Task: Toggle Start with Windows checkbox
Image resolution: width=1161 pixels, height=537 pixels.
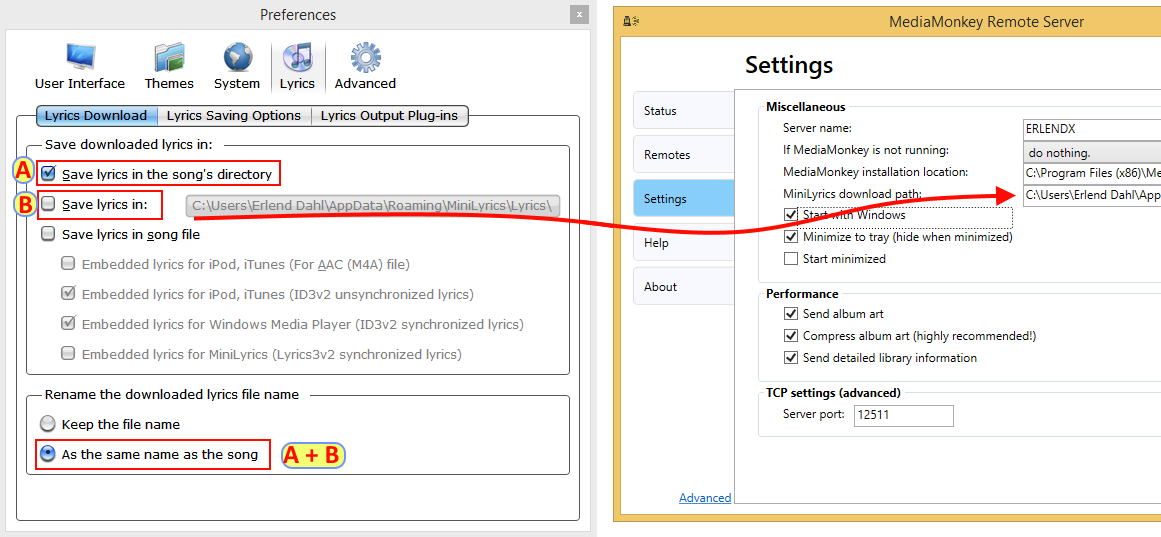Action: [791, 215]
